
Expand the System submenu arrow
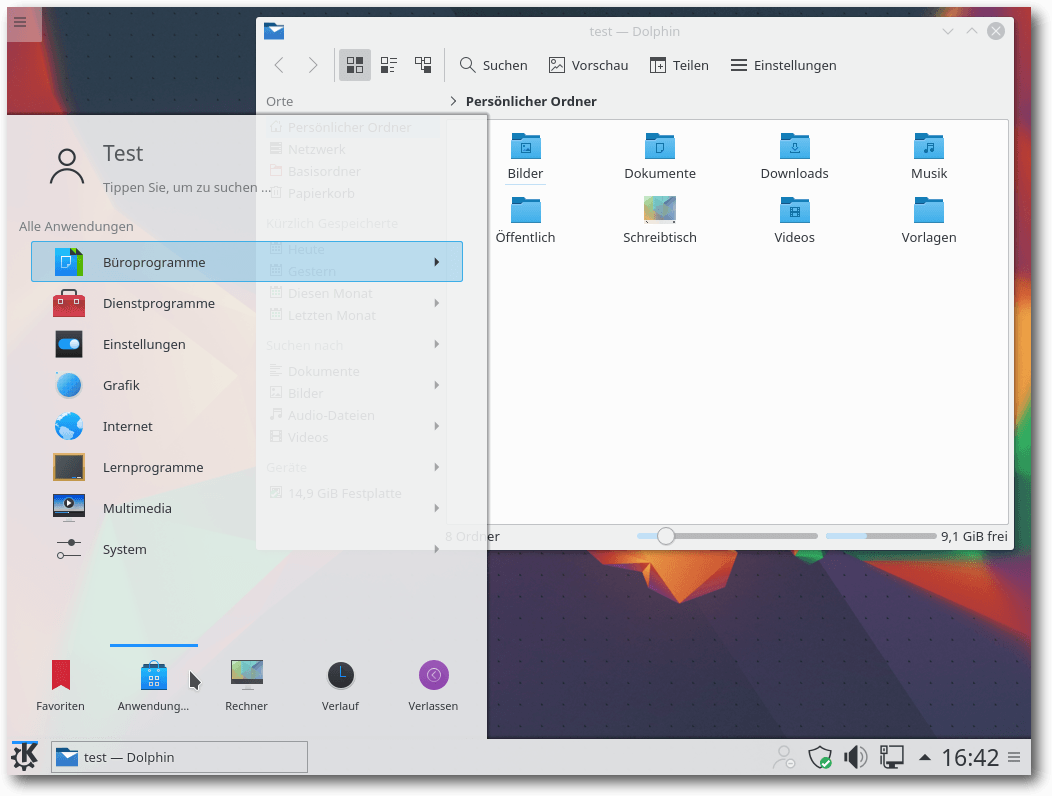tap(437, 549)
